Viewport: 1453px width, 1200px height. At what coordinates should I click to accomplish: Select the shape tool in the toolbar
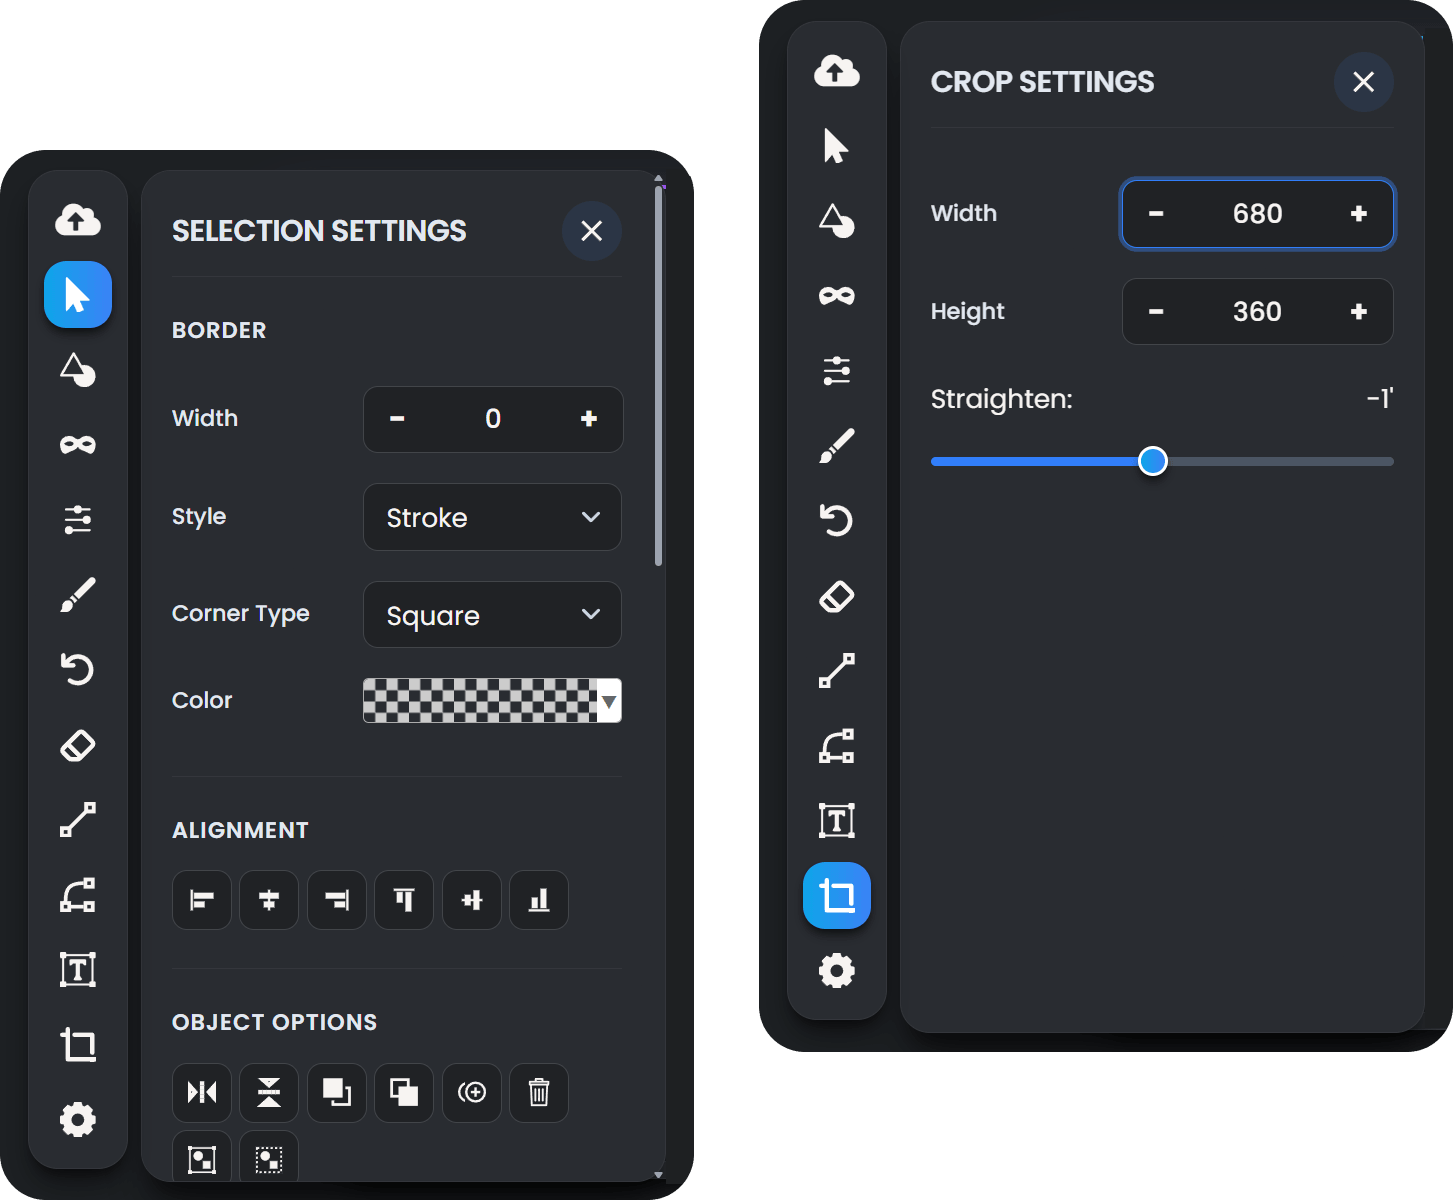78,372
